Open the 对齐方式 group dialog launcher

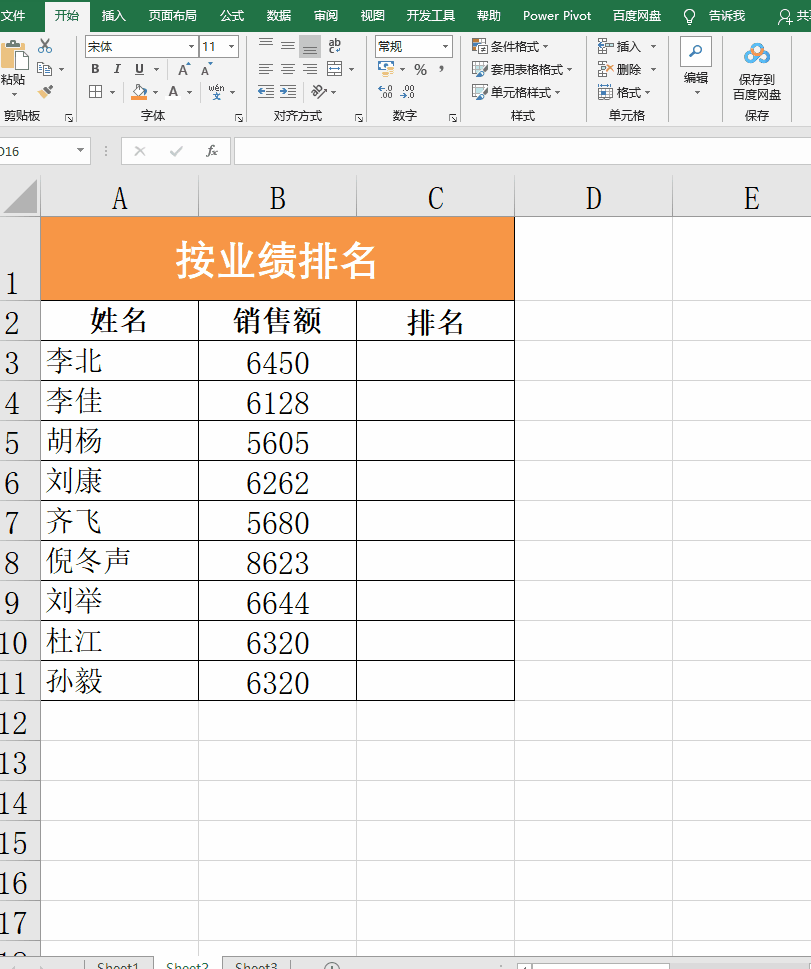tap(359, 117)
